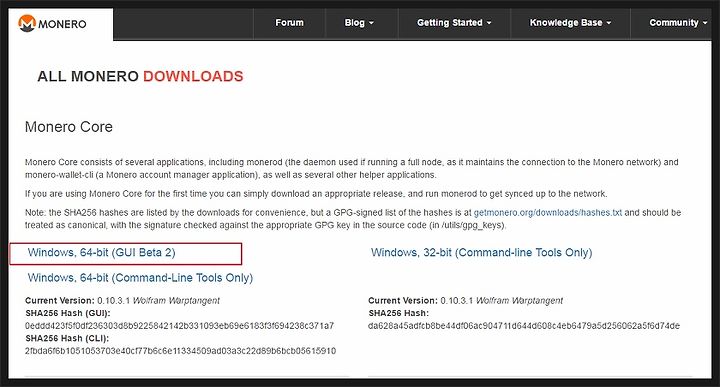Expand the Knowledge Base dropdown arrow
720x387 pixels.
click(608, 23)
